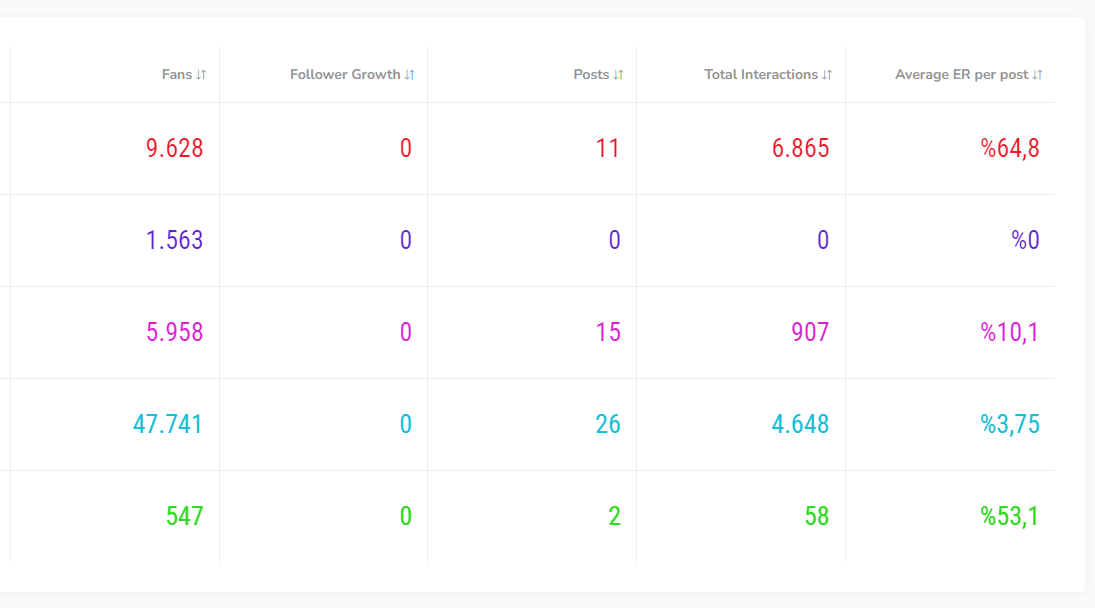
Task: Select the cyan 4.648 interactions cell
Action: tap(800, 425)
